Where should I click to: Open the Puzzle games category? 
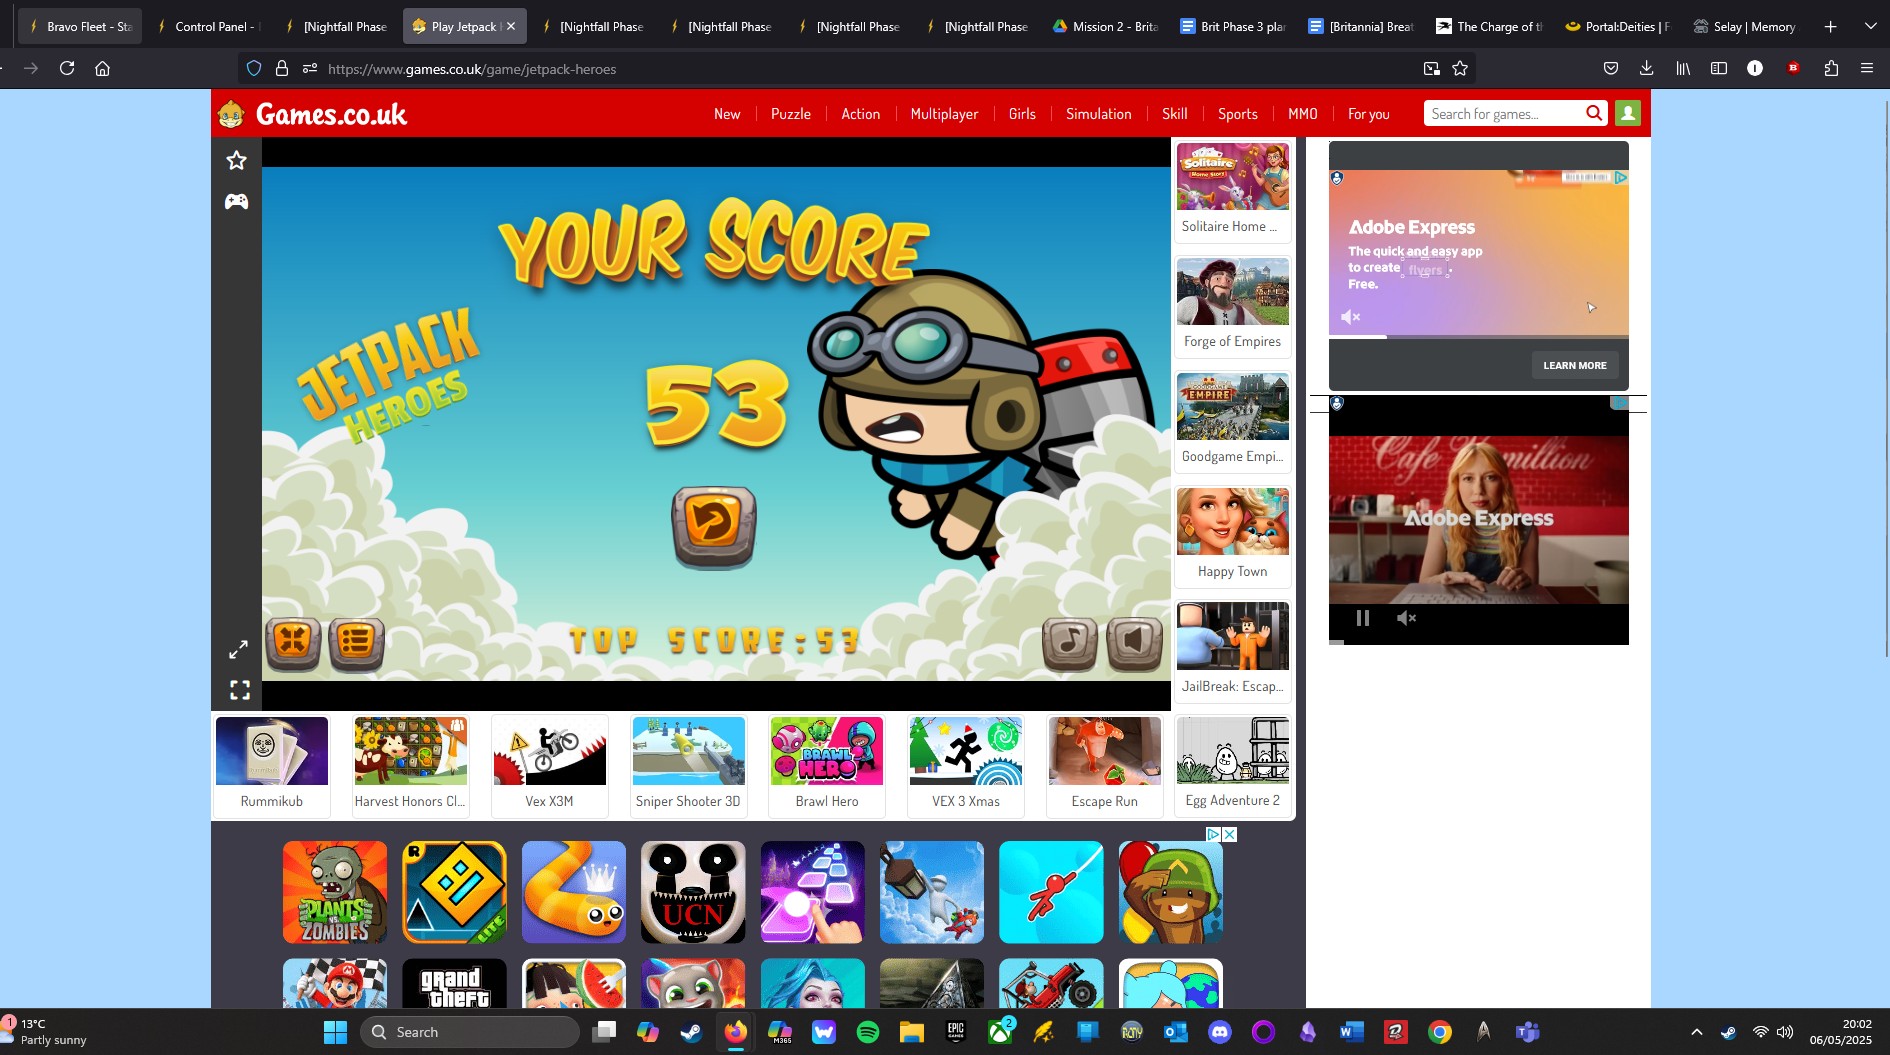point(791,114)
